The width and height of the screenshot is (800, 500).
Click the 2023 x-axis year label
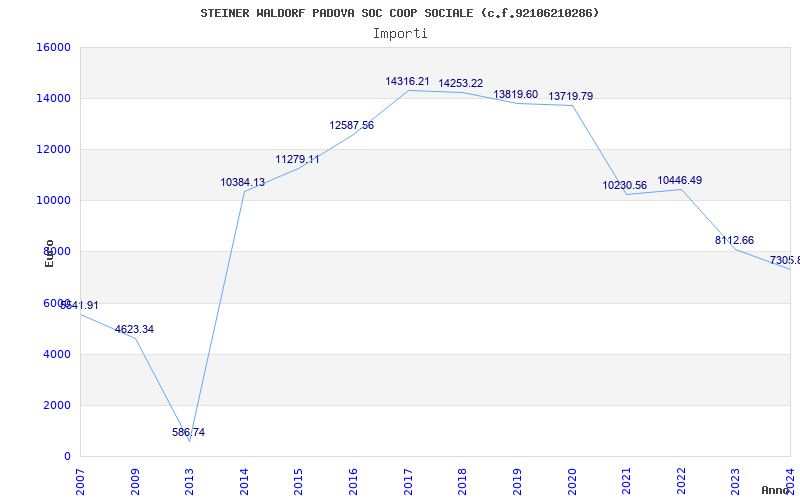[x=736, y=481]
